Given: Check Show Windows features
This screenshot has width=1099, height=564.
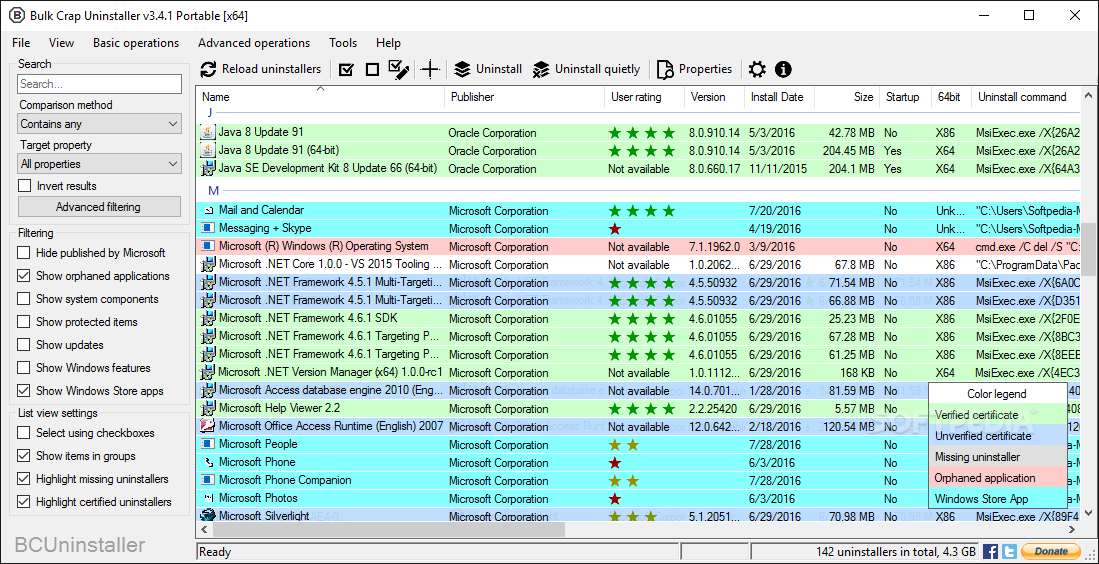Looking at the screenshot, I should [x=24, y=368].
